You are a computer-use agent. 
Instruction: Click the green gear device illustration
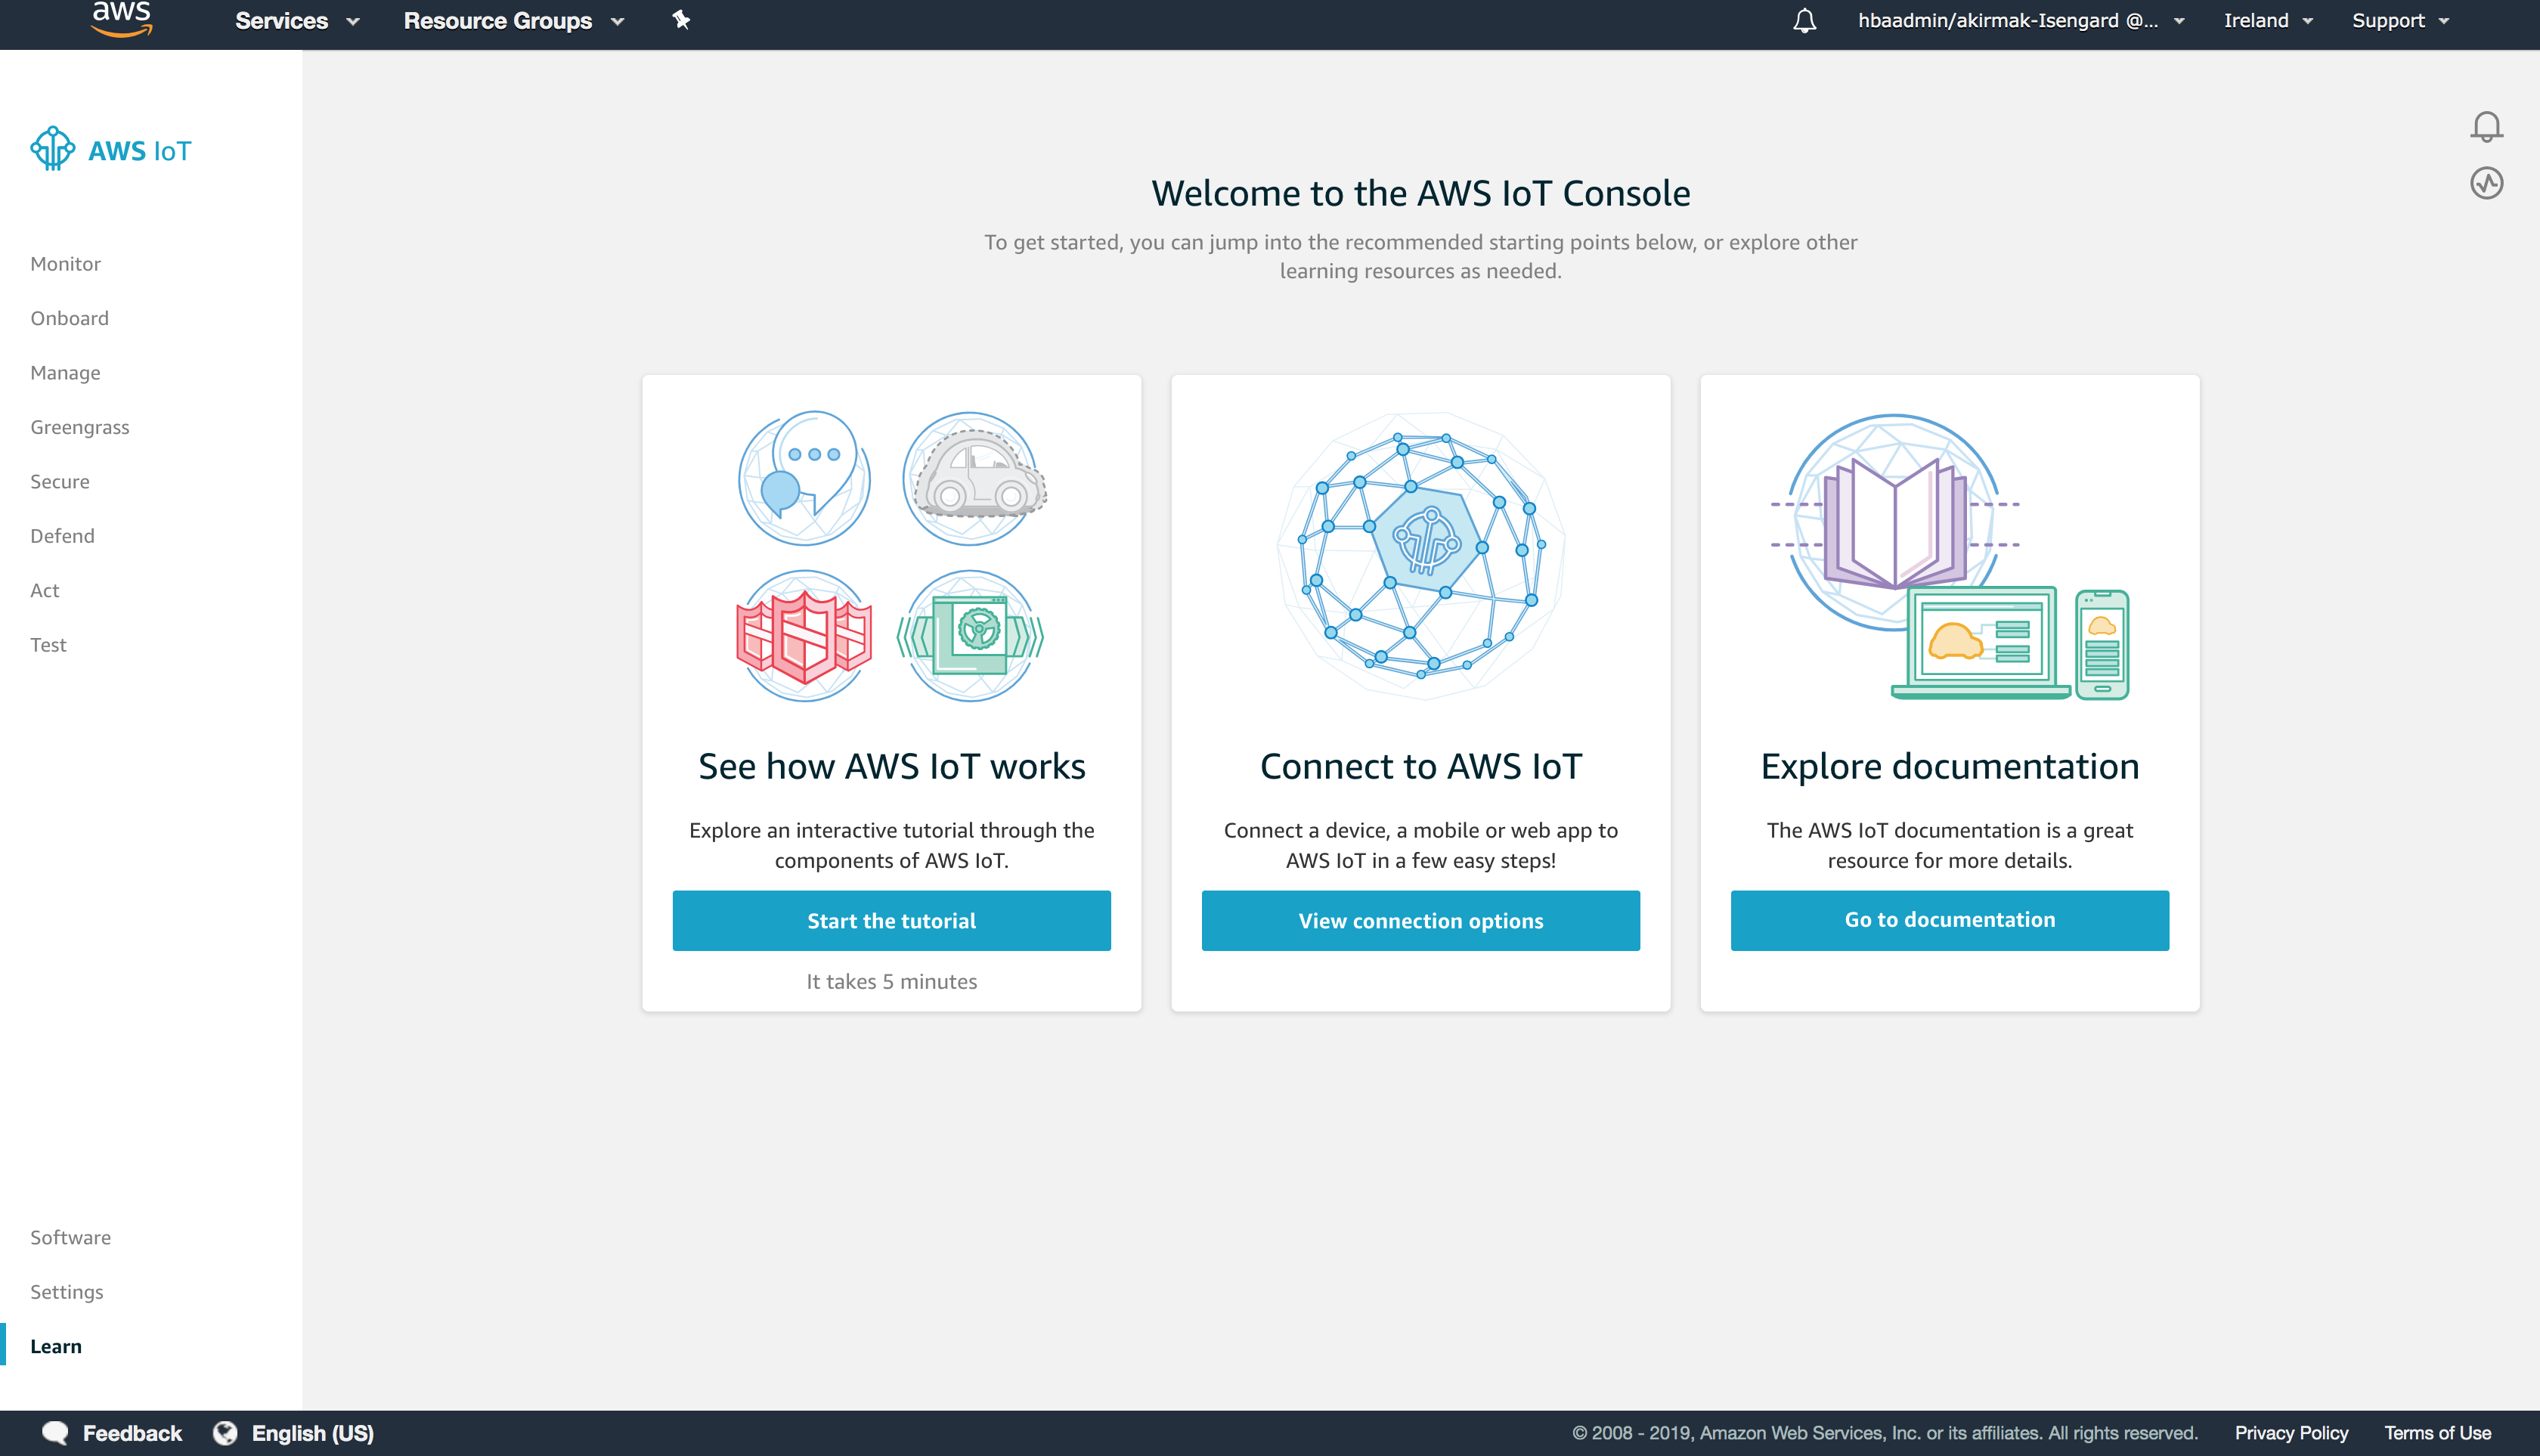tap(970, 635)
